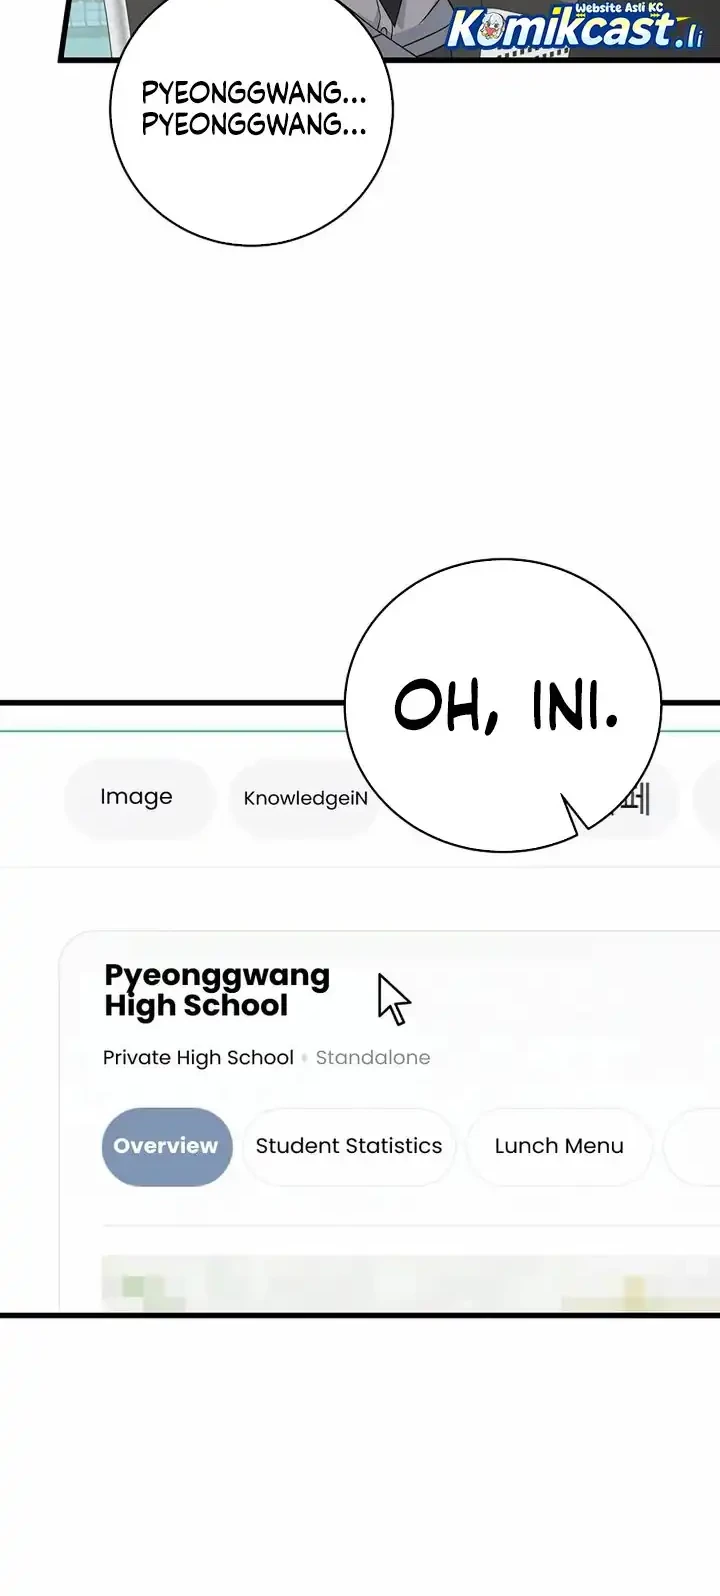Click the blurred map preview image
This screenshot has height=1596, width=720.
click(411, 1283)
